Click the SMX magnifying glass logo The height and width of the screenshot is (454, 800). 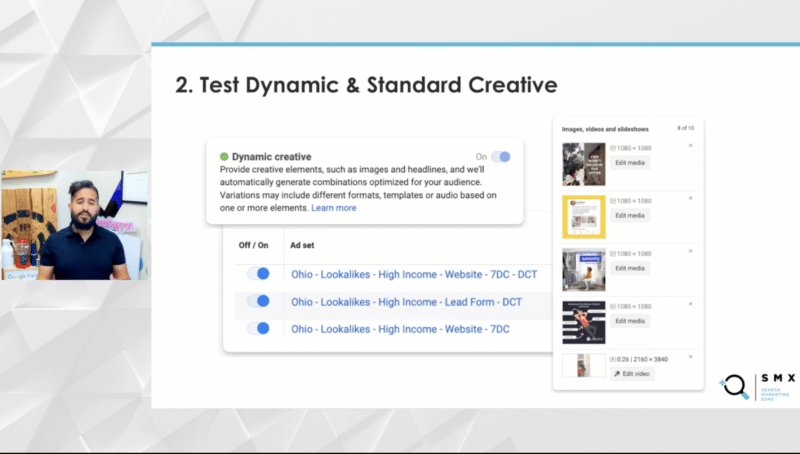735,386
